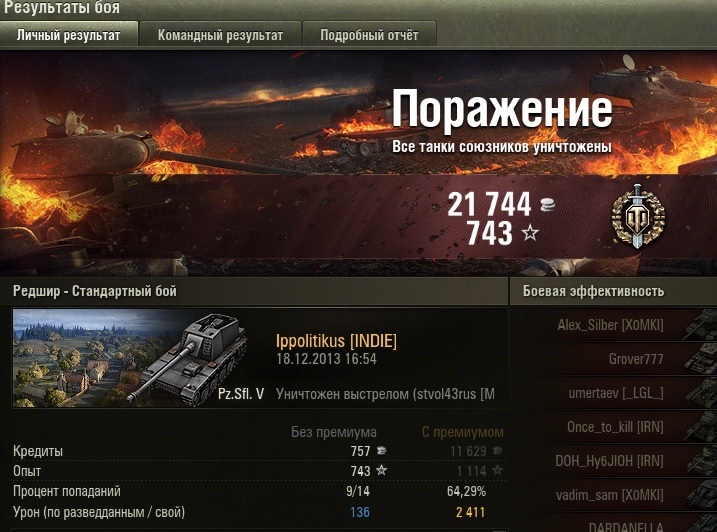This screenshot has width=717, height=532.
Task: Click the tank icon beside Once_to_kill [IRN]
Action: pyautogui.click(x=701, y=426)
